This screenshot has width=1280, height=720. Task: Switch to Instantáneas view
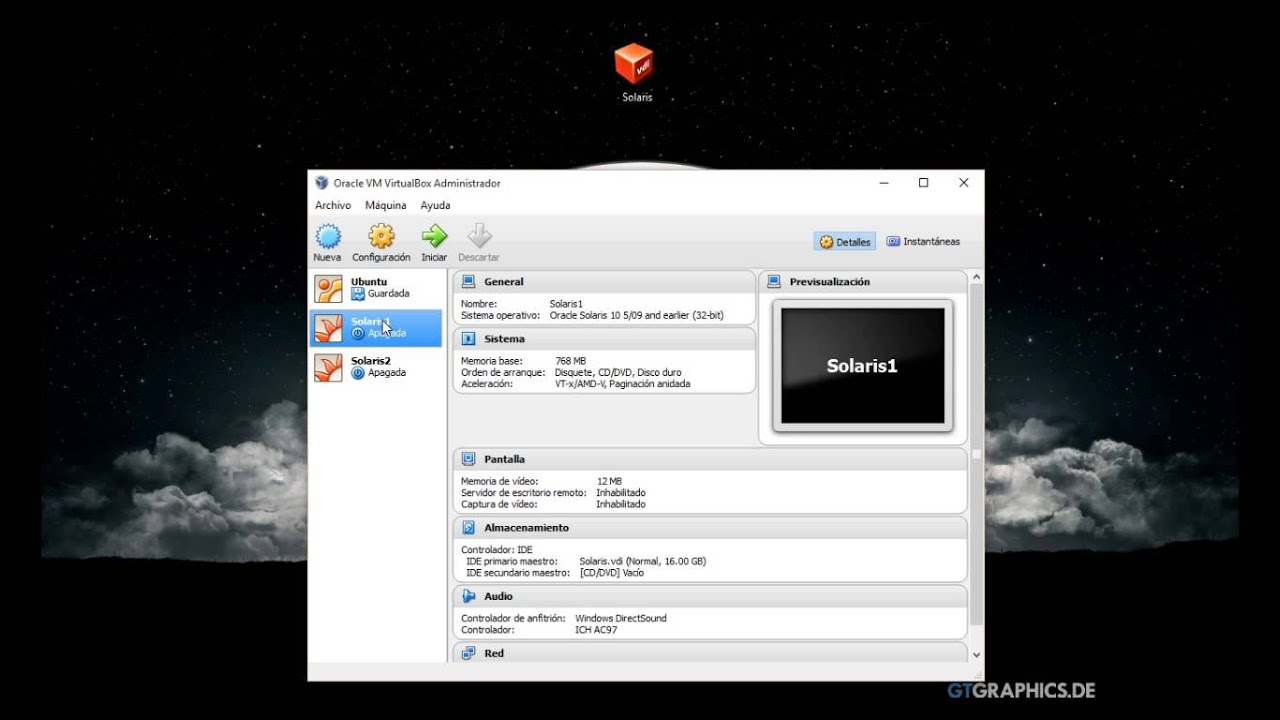pyautogui.click(x=923, y=242)
